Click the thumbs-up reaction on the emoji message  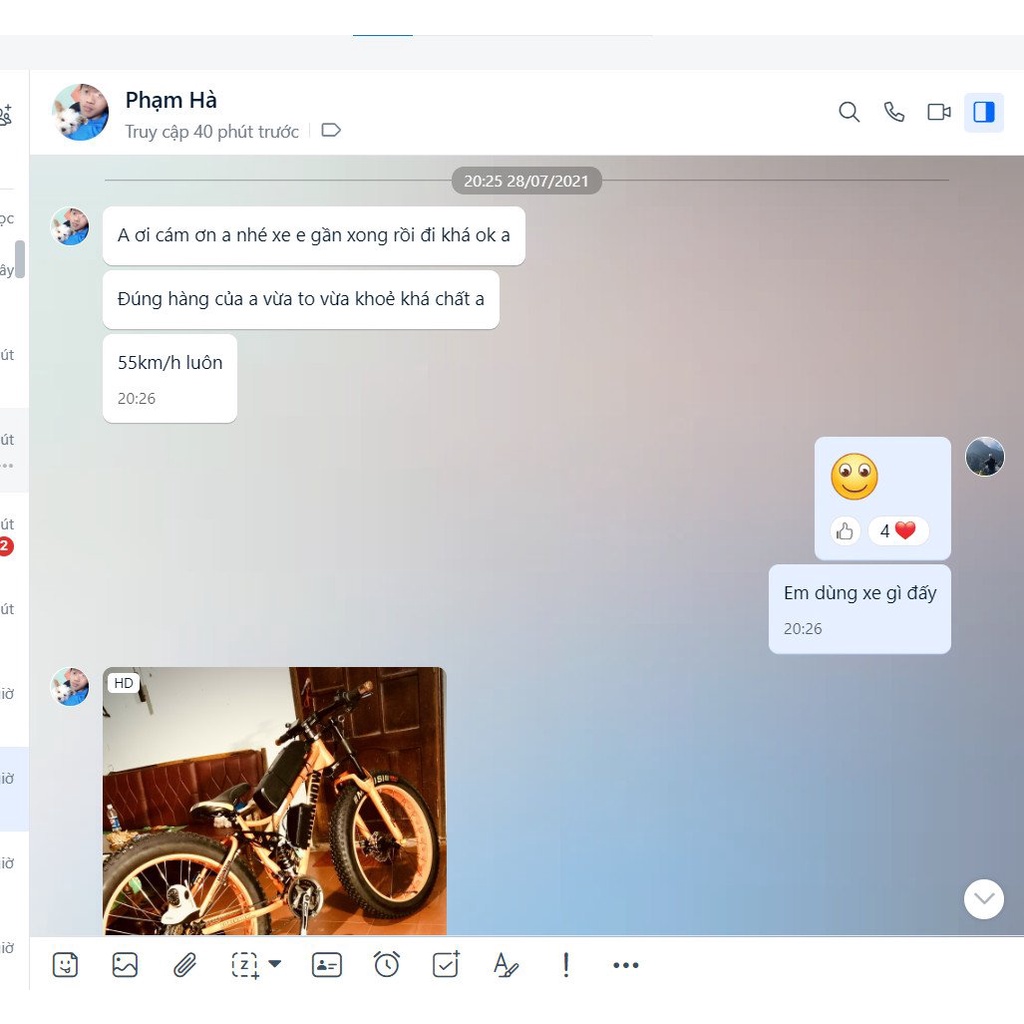845,531
